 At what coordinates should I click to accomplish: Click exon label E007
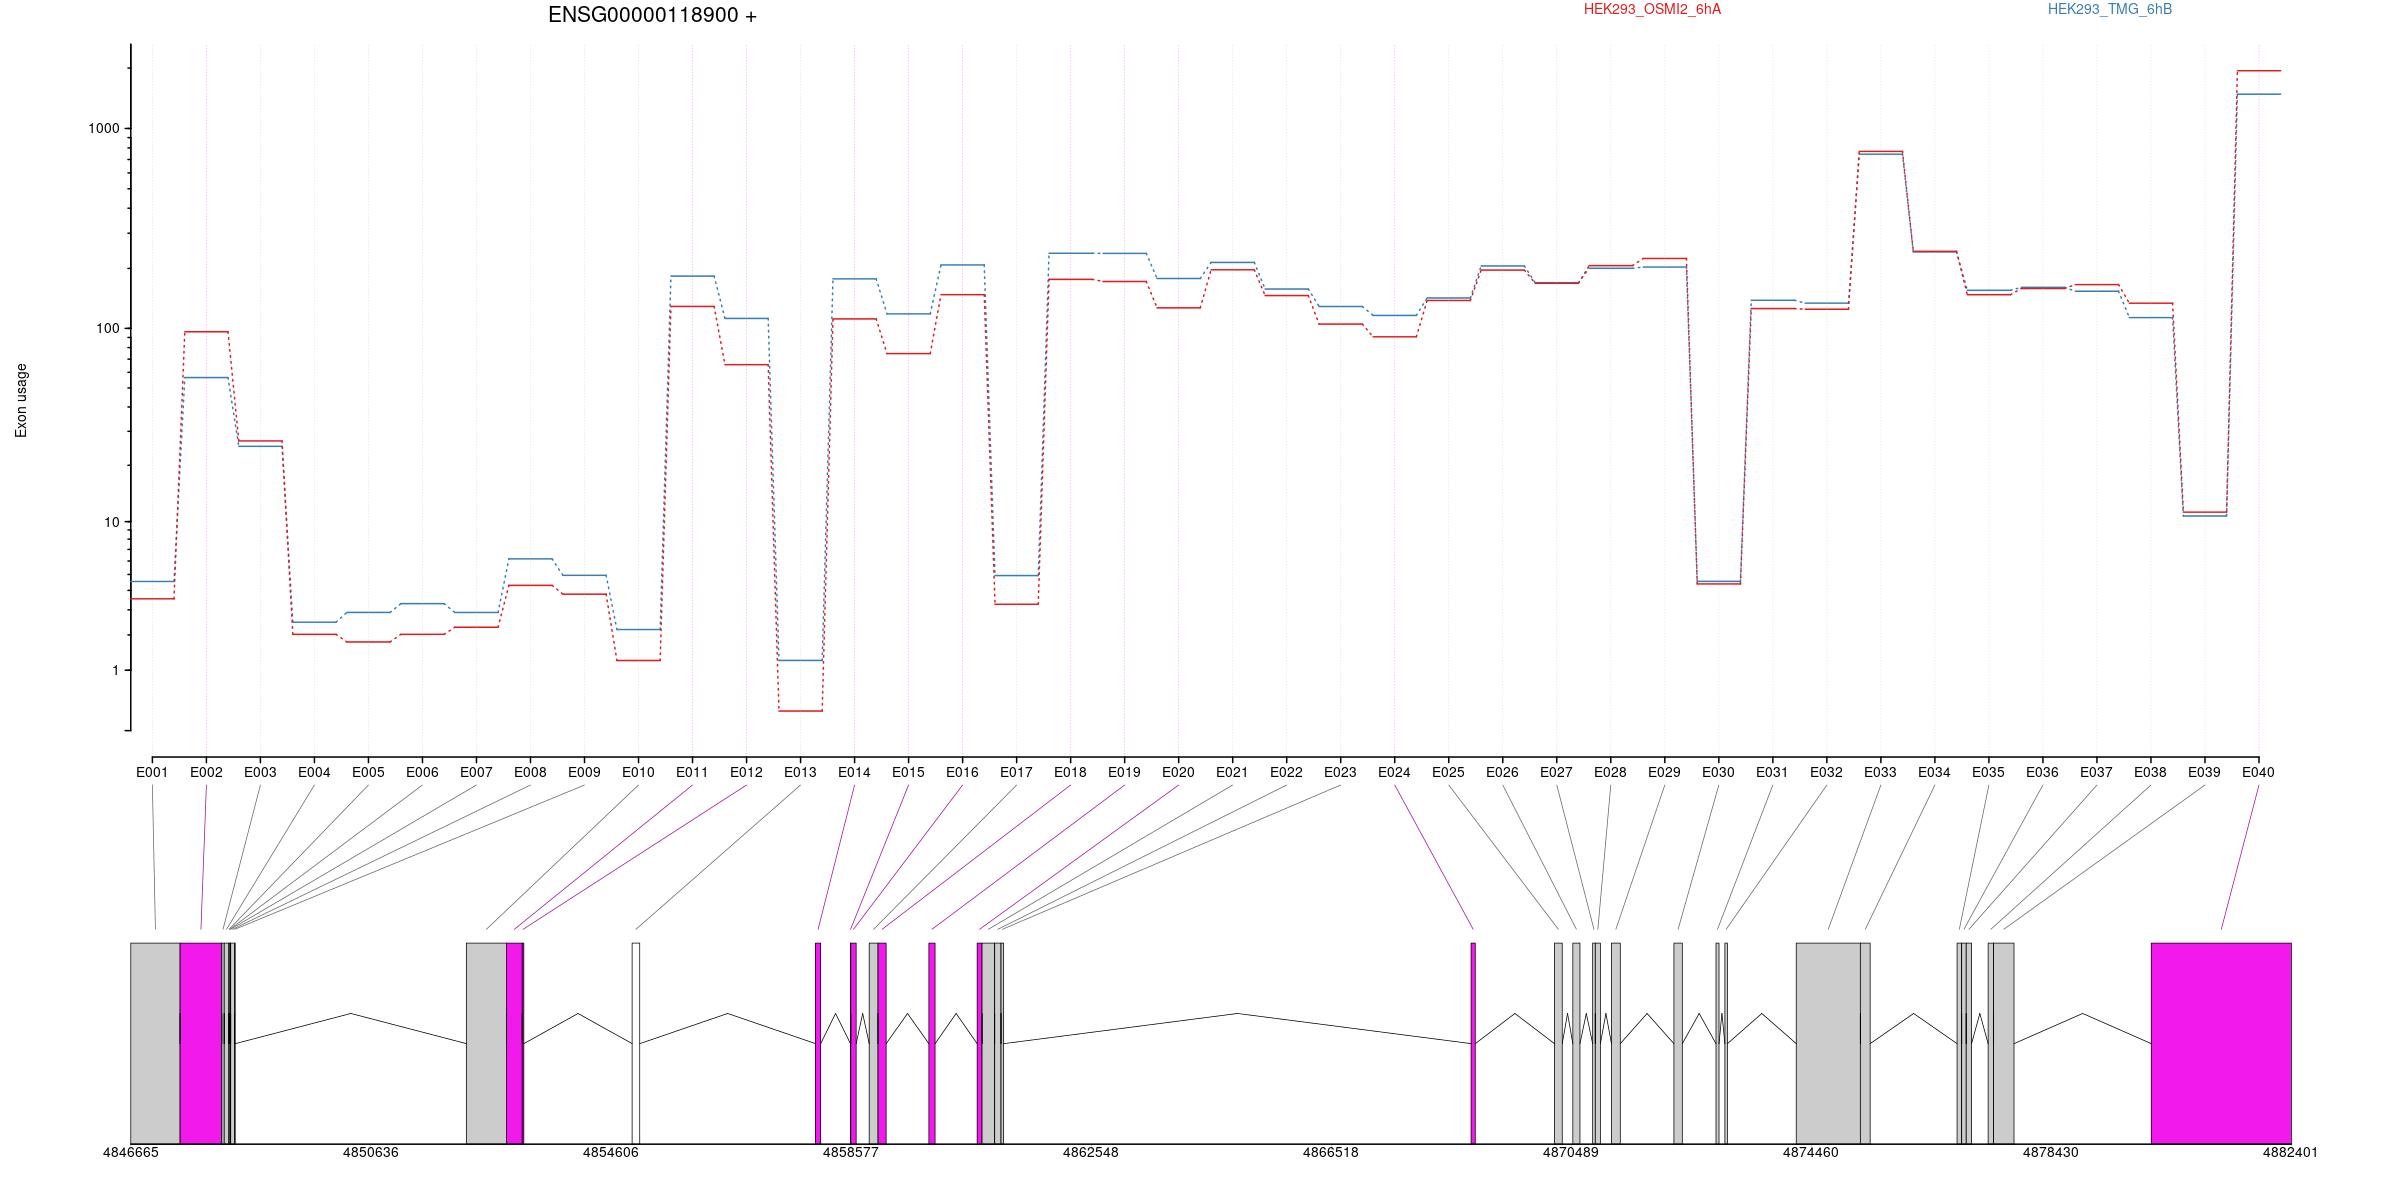476,772
